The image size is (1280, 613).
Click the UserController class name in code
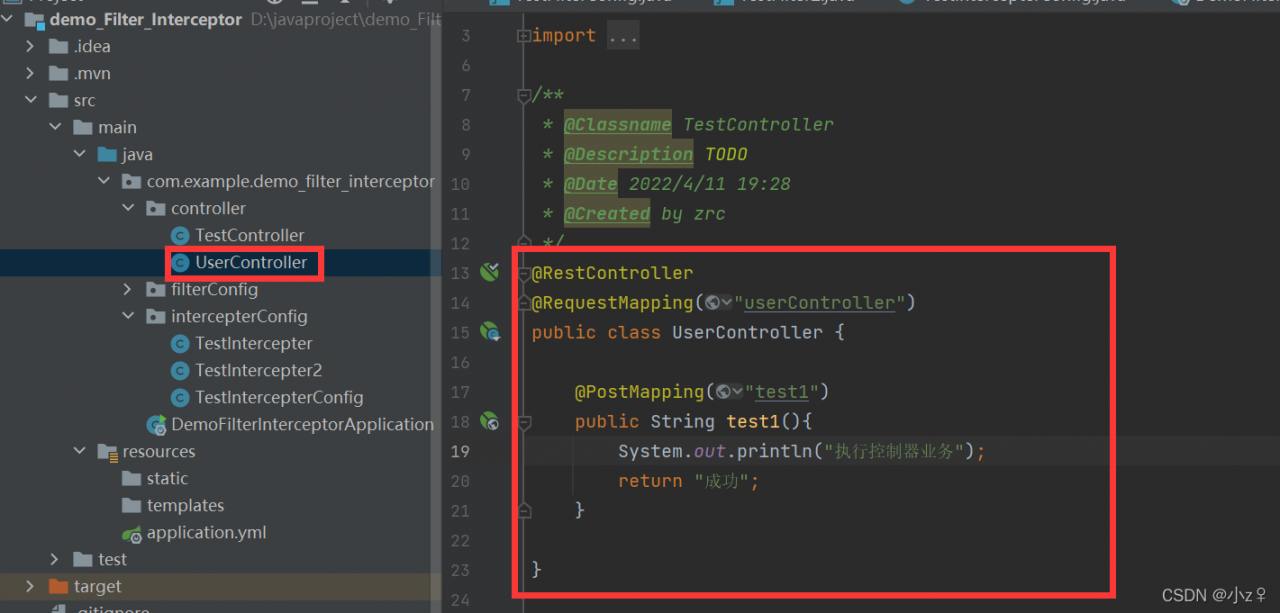pos(747,332)
